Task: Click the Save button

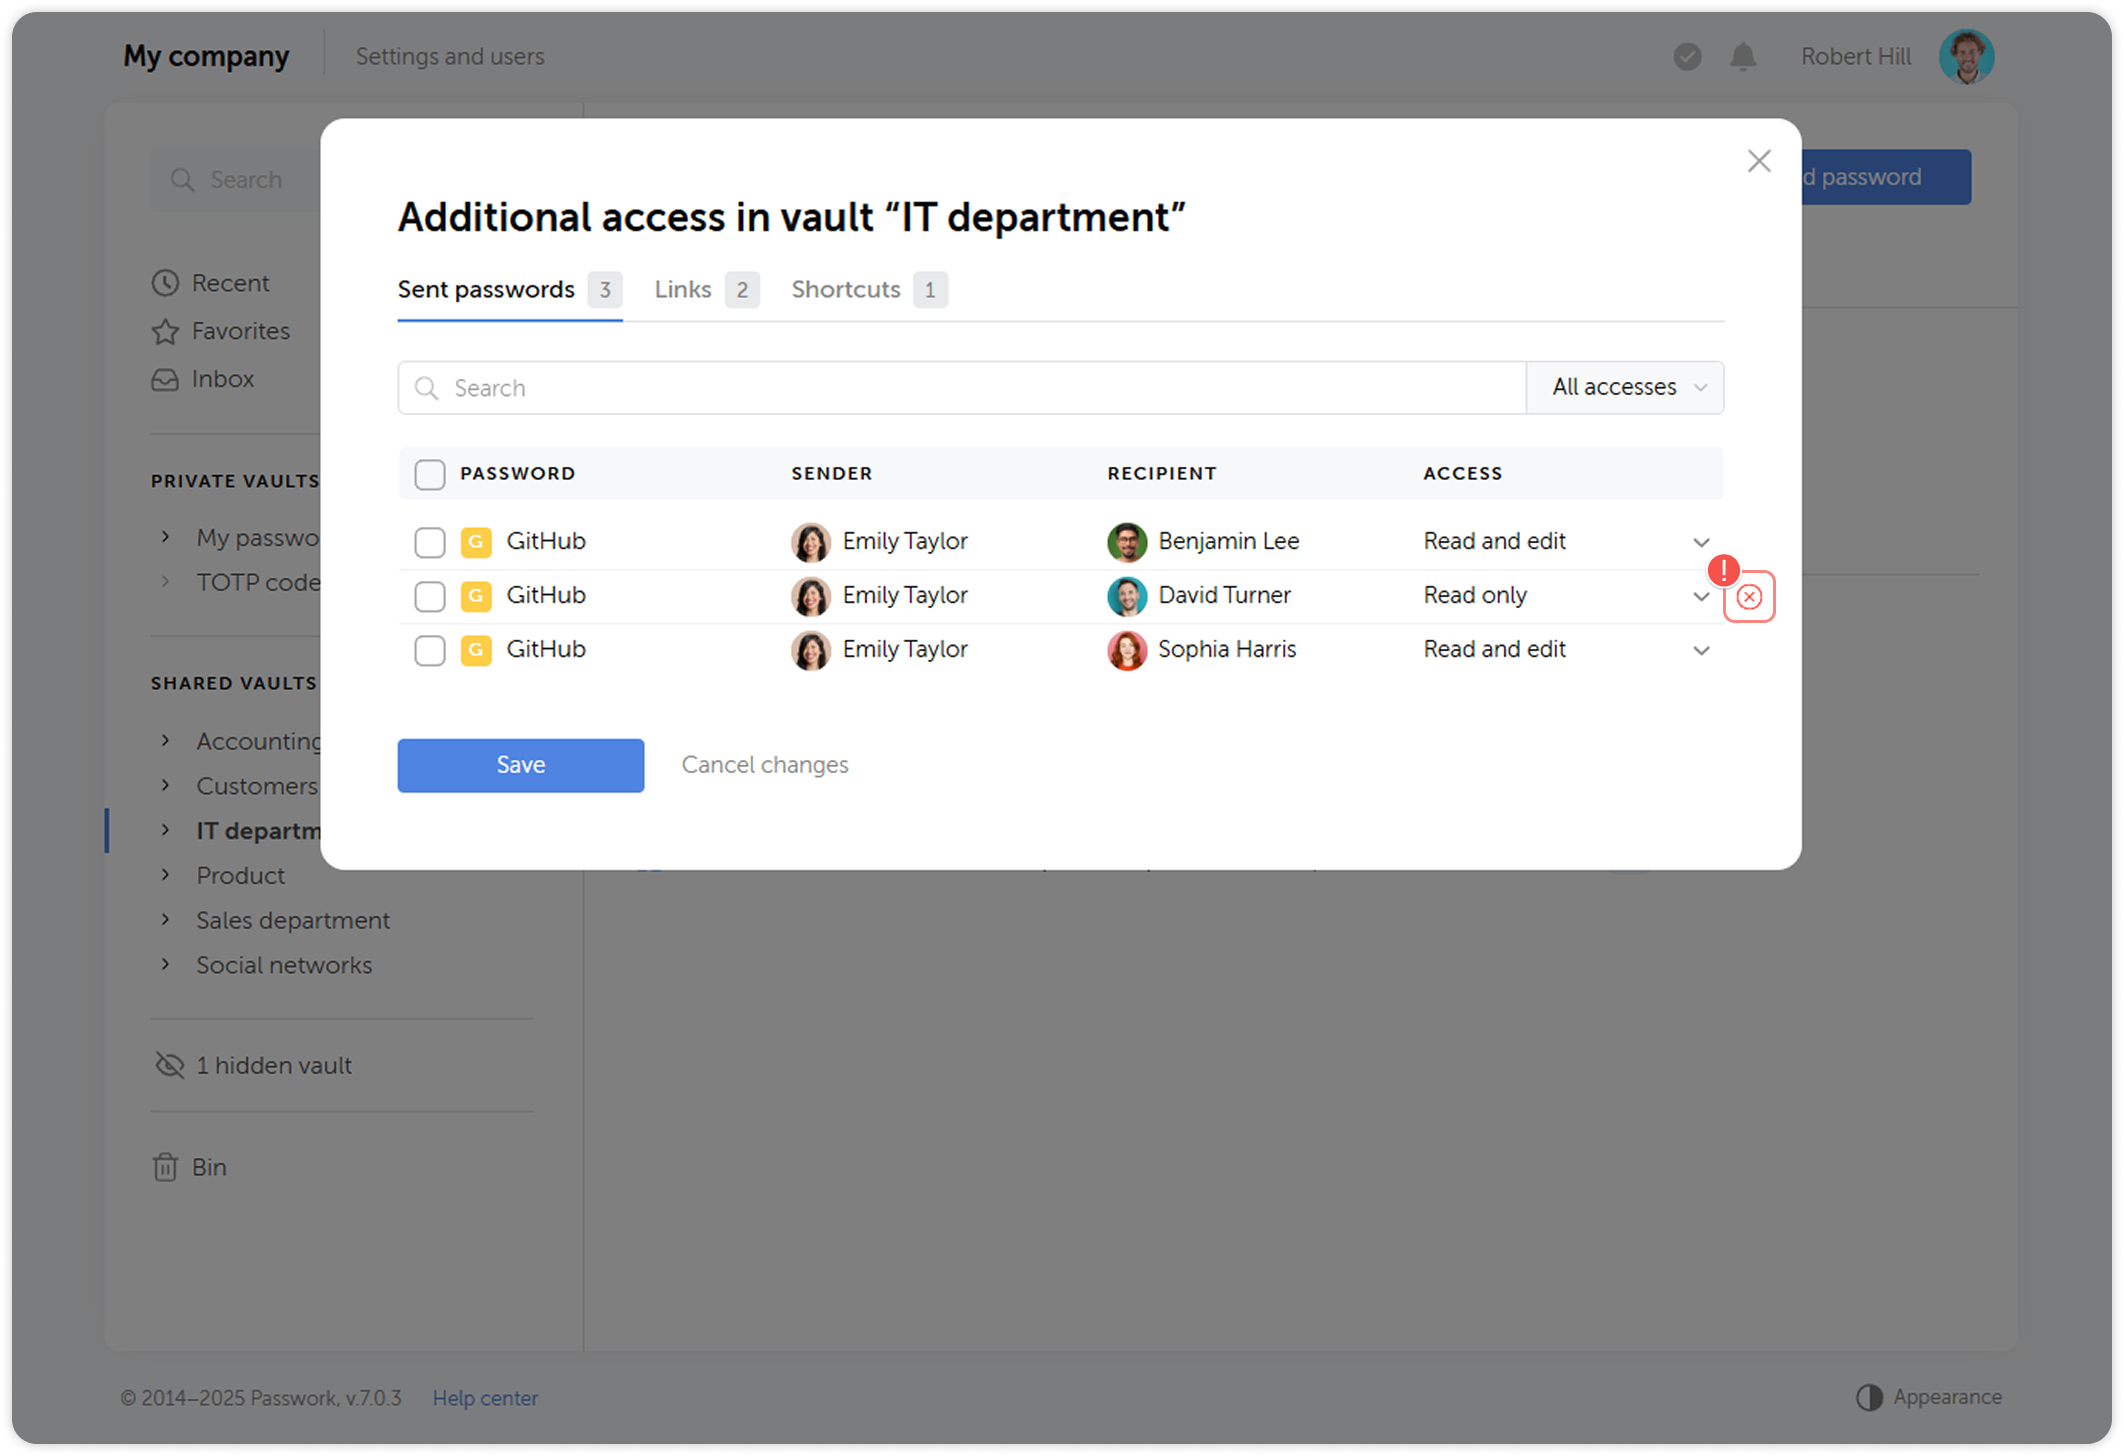Action: coord(520,765)
